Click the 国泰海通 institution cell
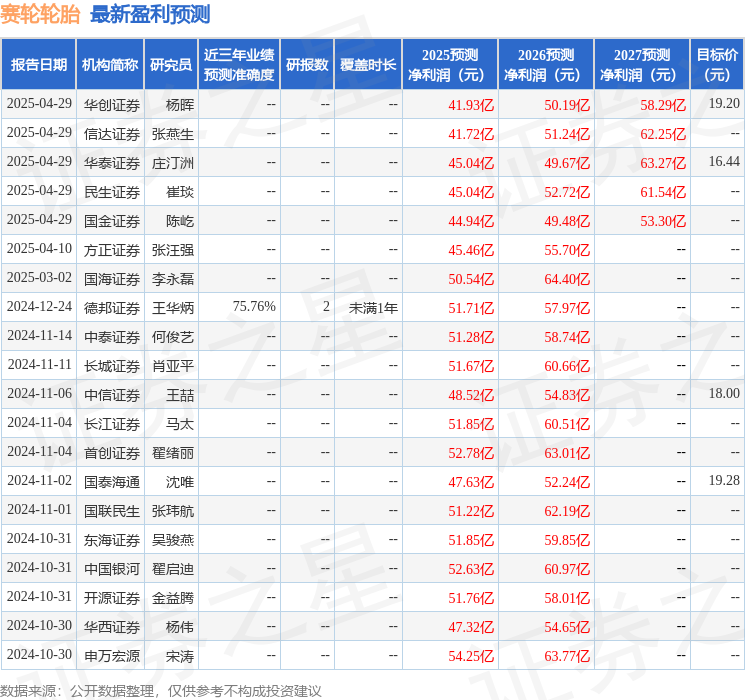The width and height of the screenshot is (745, 700). point(112,482)
